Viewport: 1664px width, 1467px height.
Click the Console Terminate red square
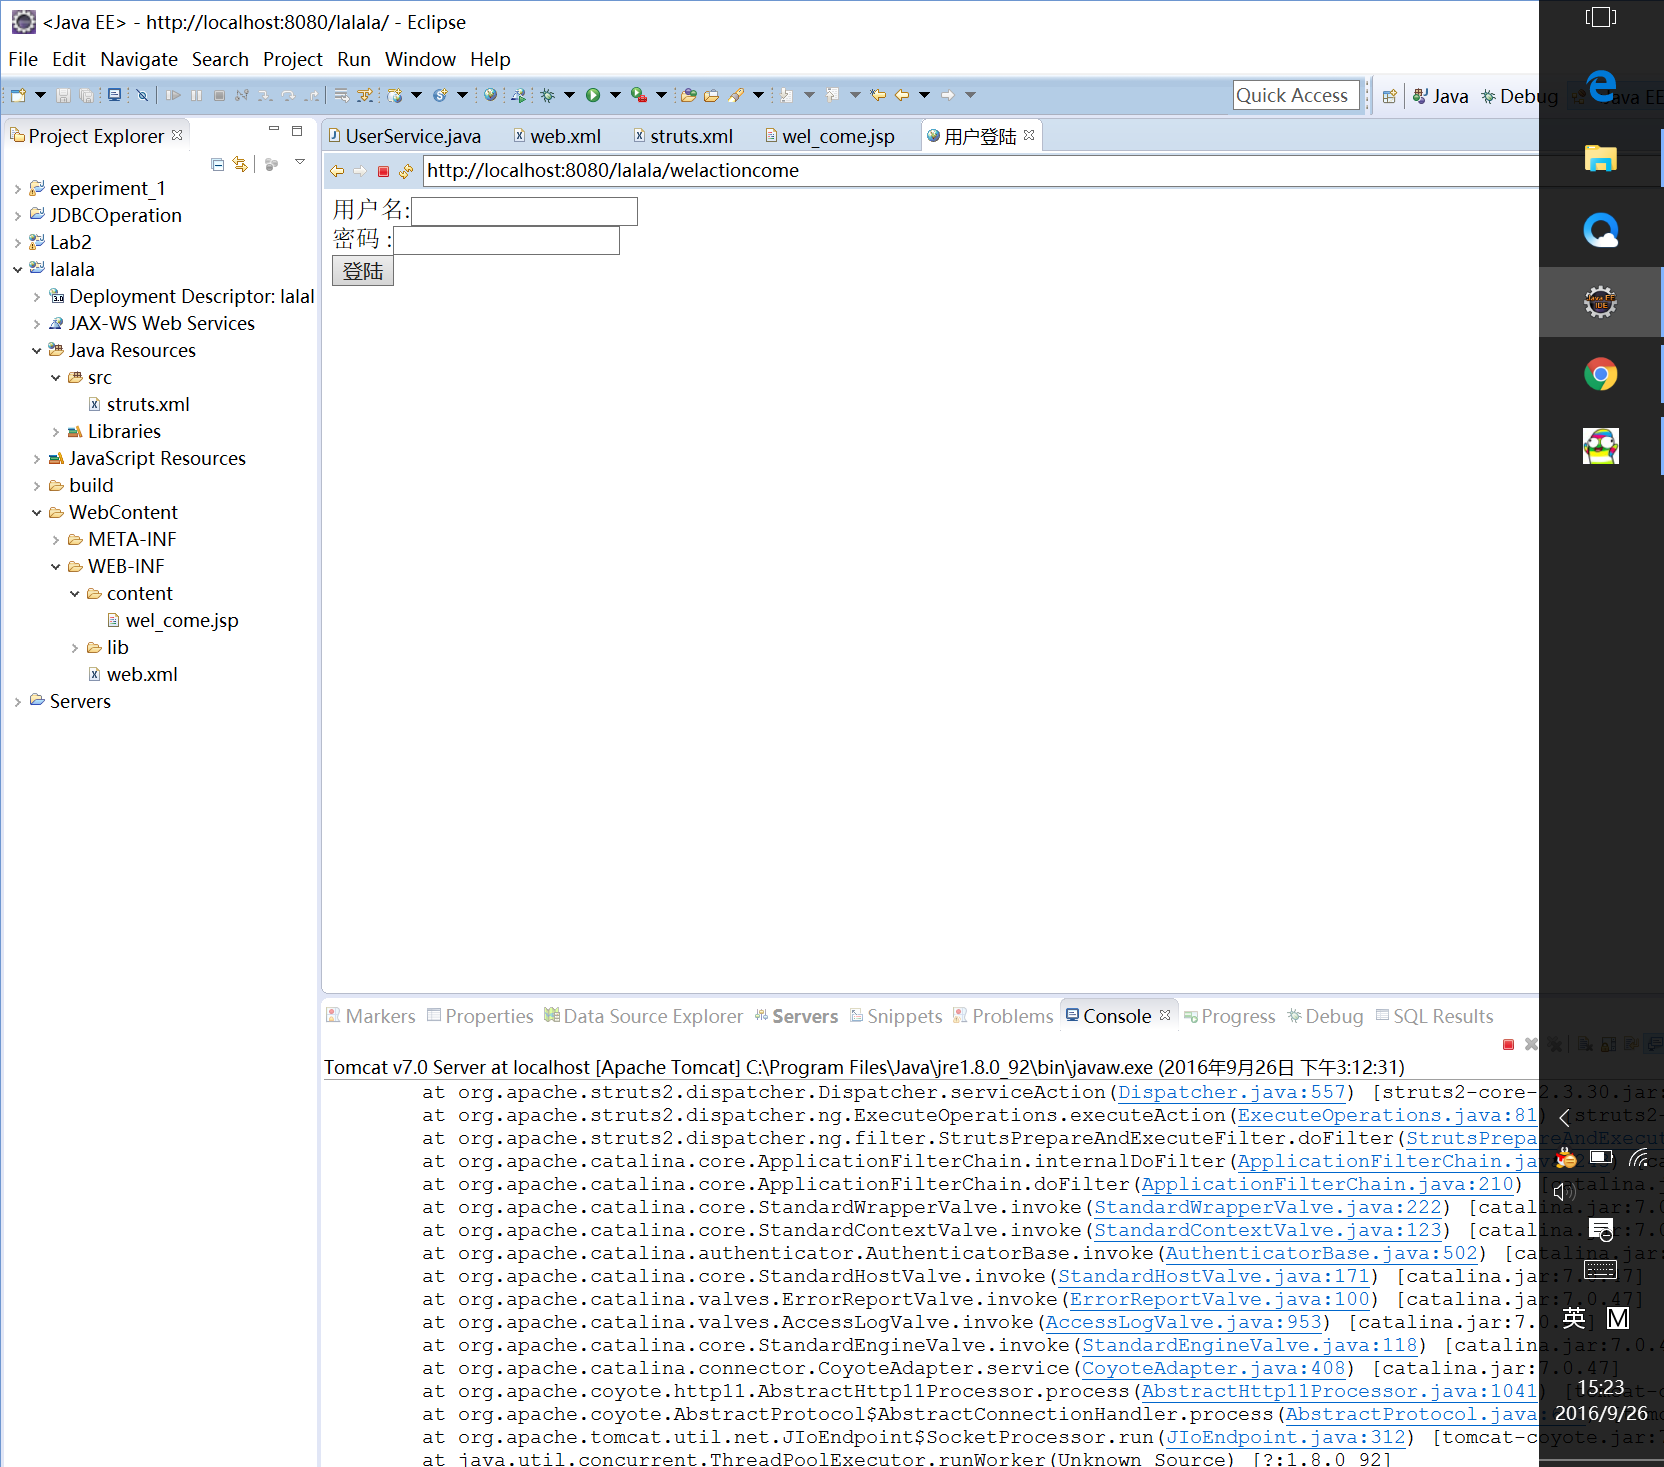[x=1508, y=1044]
